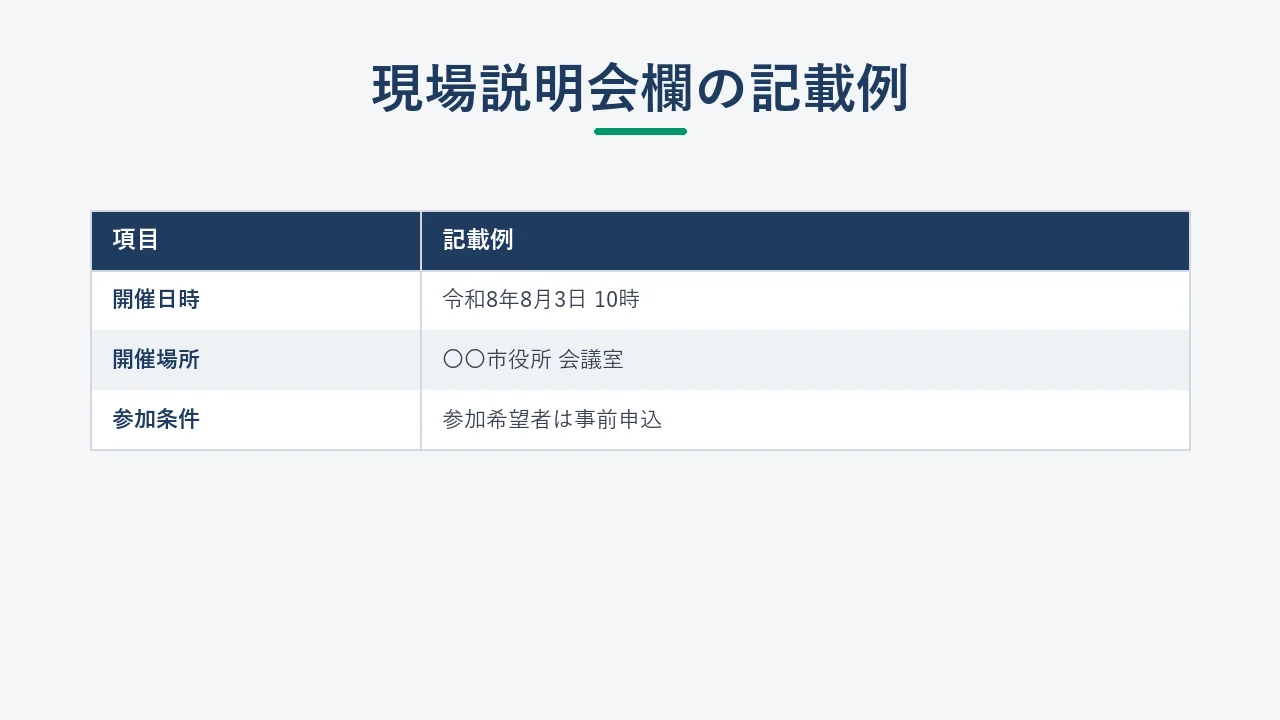Click the word 記載例 in the slide title

pyautogui.click(x=829, y=88)
